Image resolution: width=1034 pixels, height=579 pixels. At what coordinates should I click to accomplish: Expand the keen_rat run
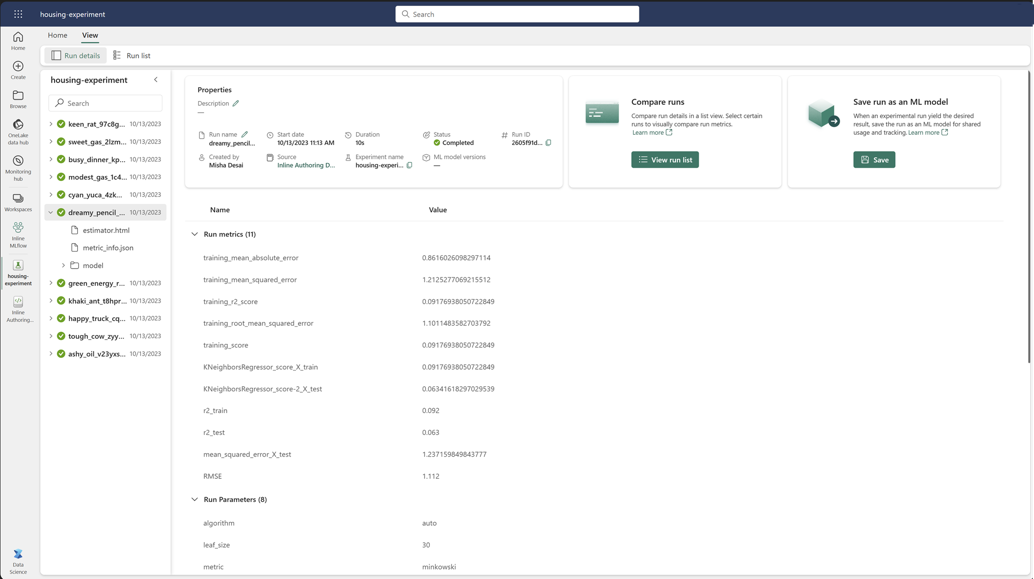pyautogui.click(x=51, y=124)
